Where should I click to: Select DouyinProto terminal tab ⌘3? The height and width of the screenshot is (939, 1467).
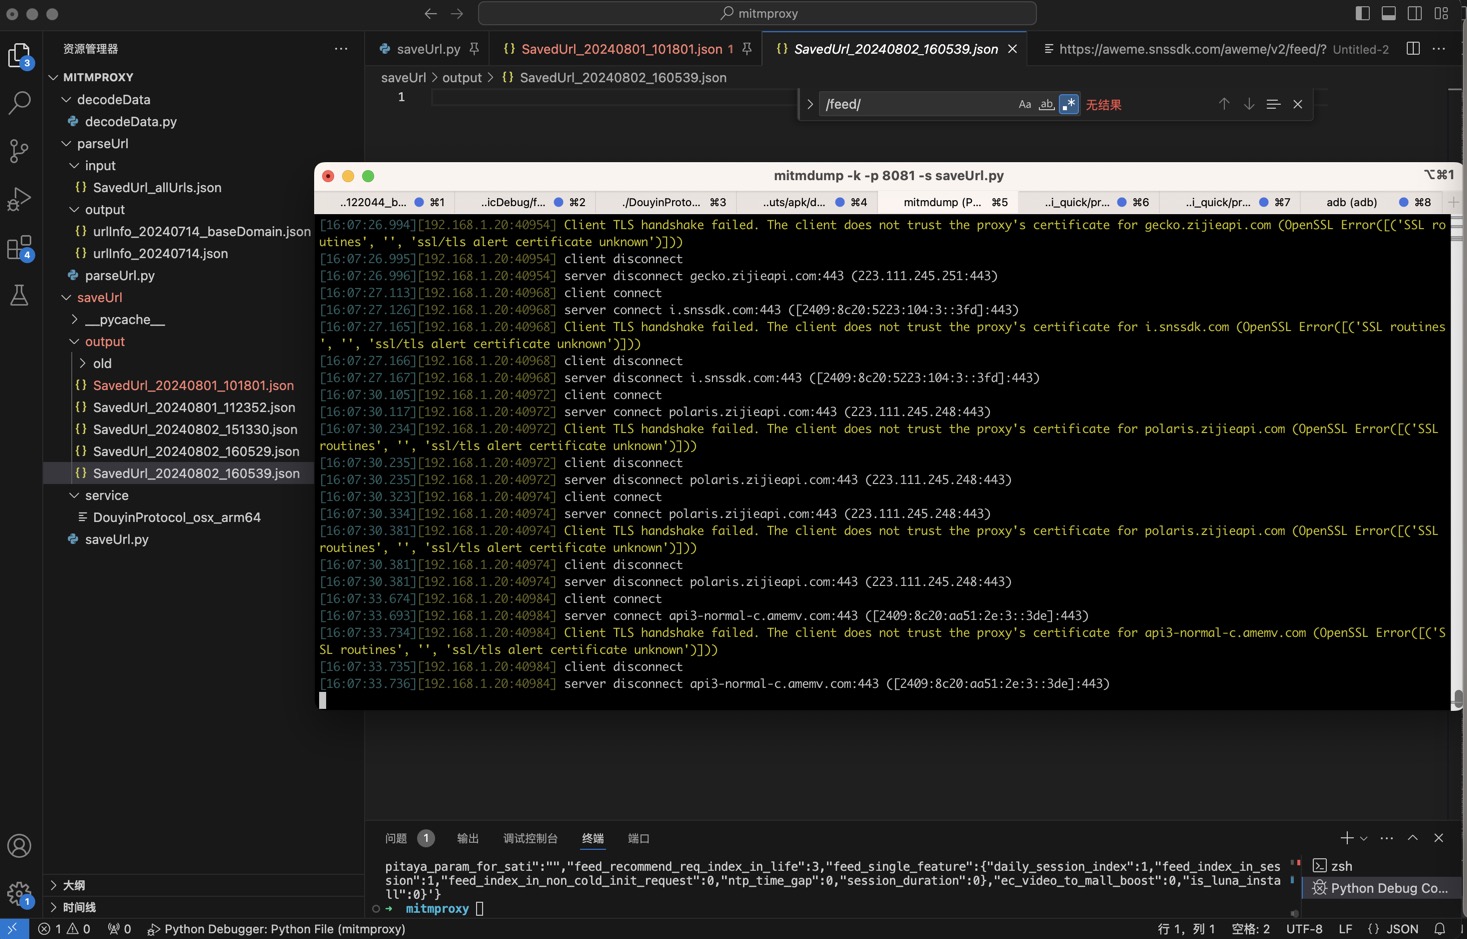(x=666, y=202)
